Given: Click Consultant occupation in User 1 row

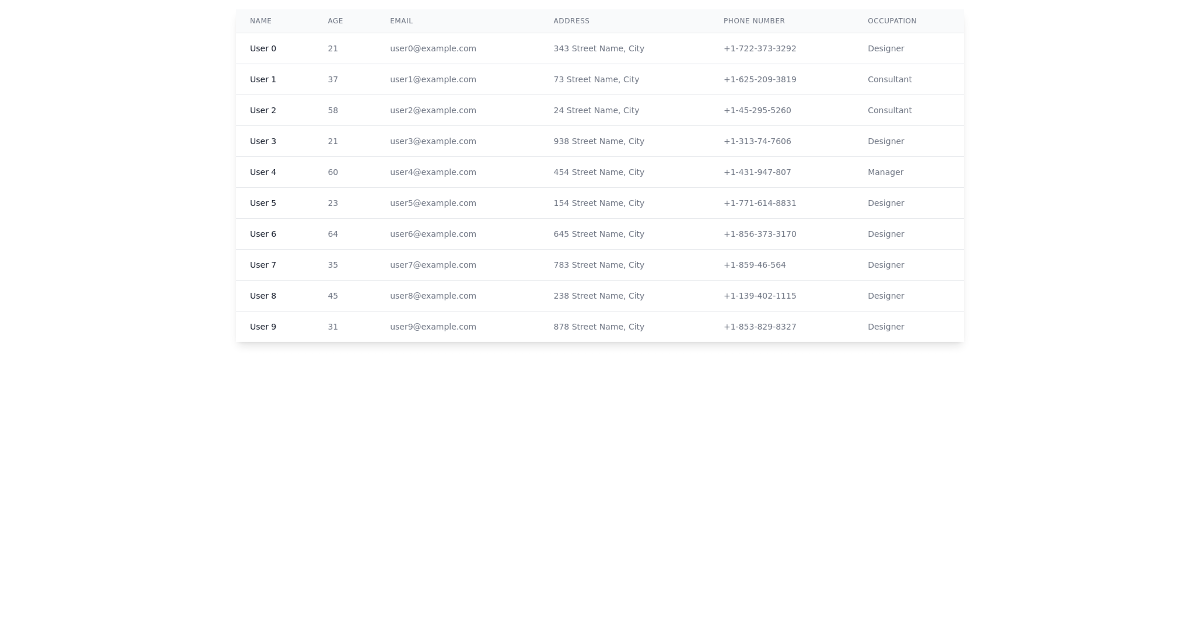Looking at the screenshot, I should pyautogui.click(x=889, y=80).
